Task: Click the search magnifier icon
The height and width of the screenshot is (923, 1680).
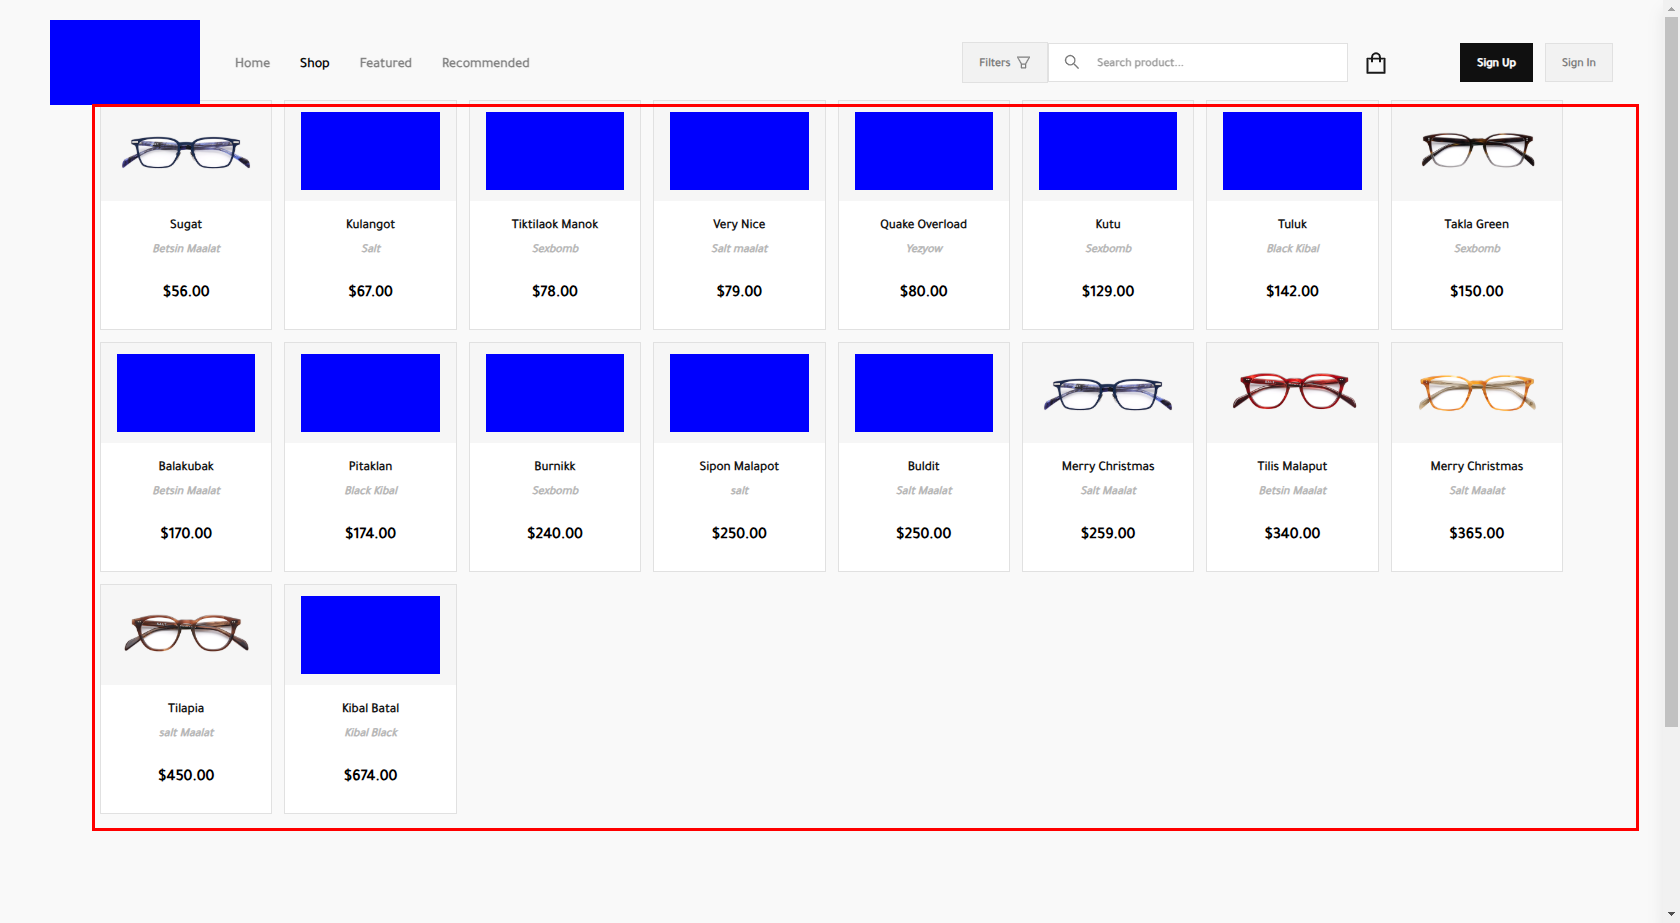Action: pyautogui.click(x=1072, y=62)
